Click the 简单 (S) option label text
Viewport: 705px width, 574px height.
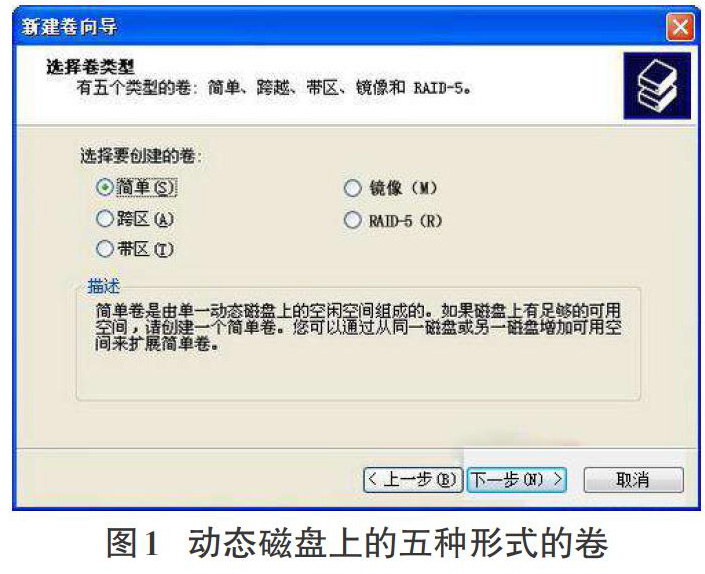click(146, 187)
